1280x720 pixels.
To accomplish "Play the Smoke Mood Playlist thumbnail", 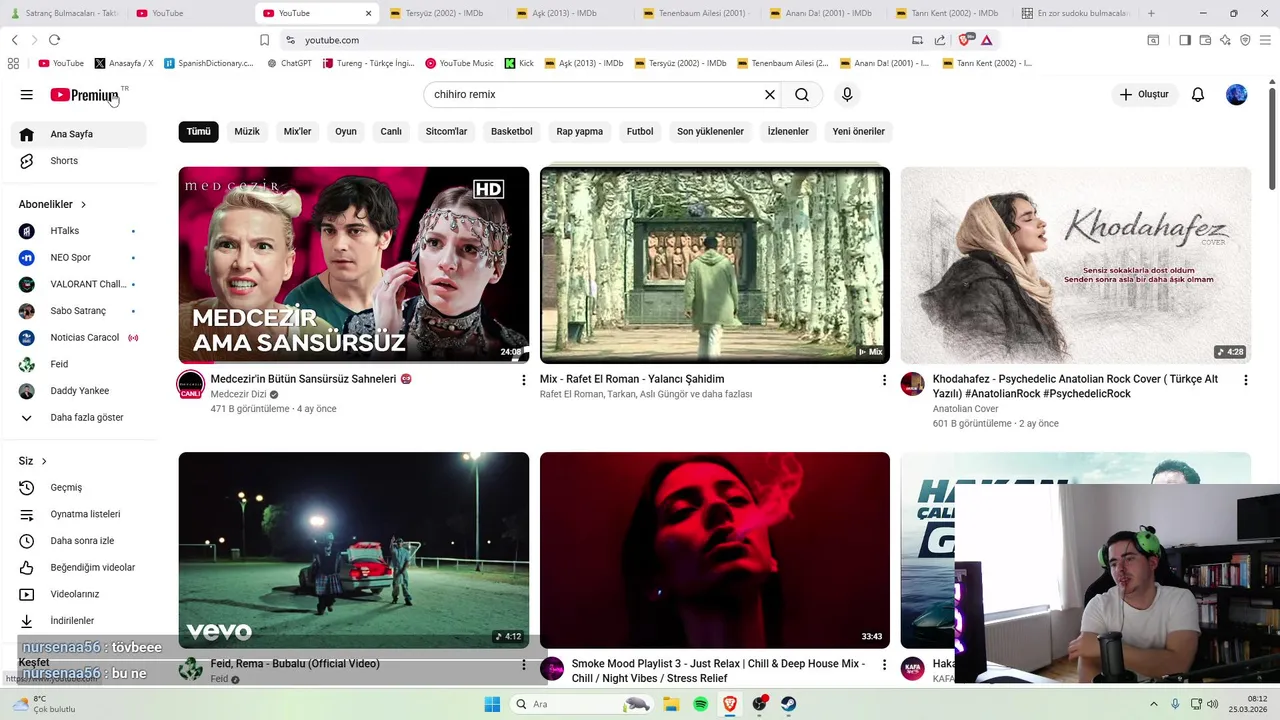I will pyautogui.click(x=715, y=550).
